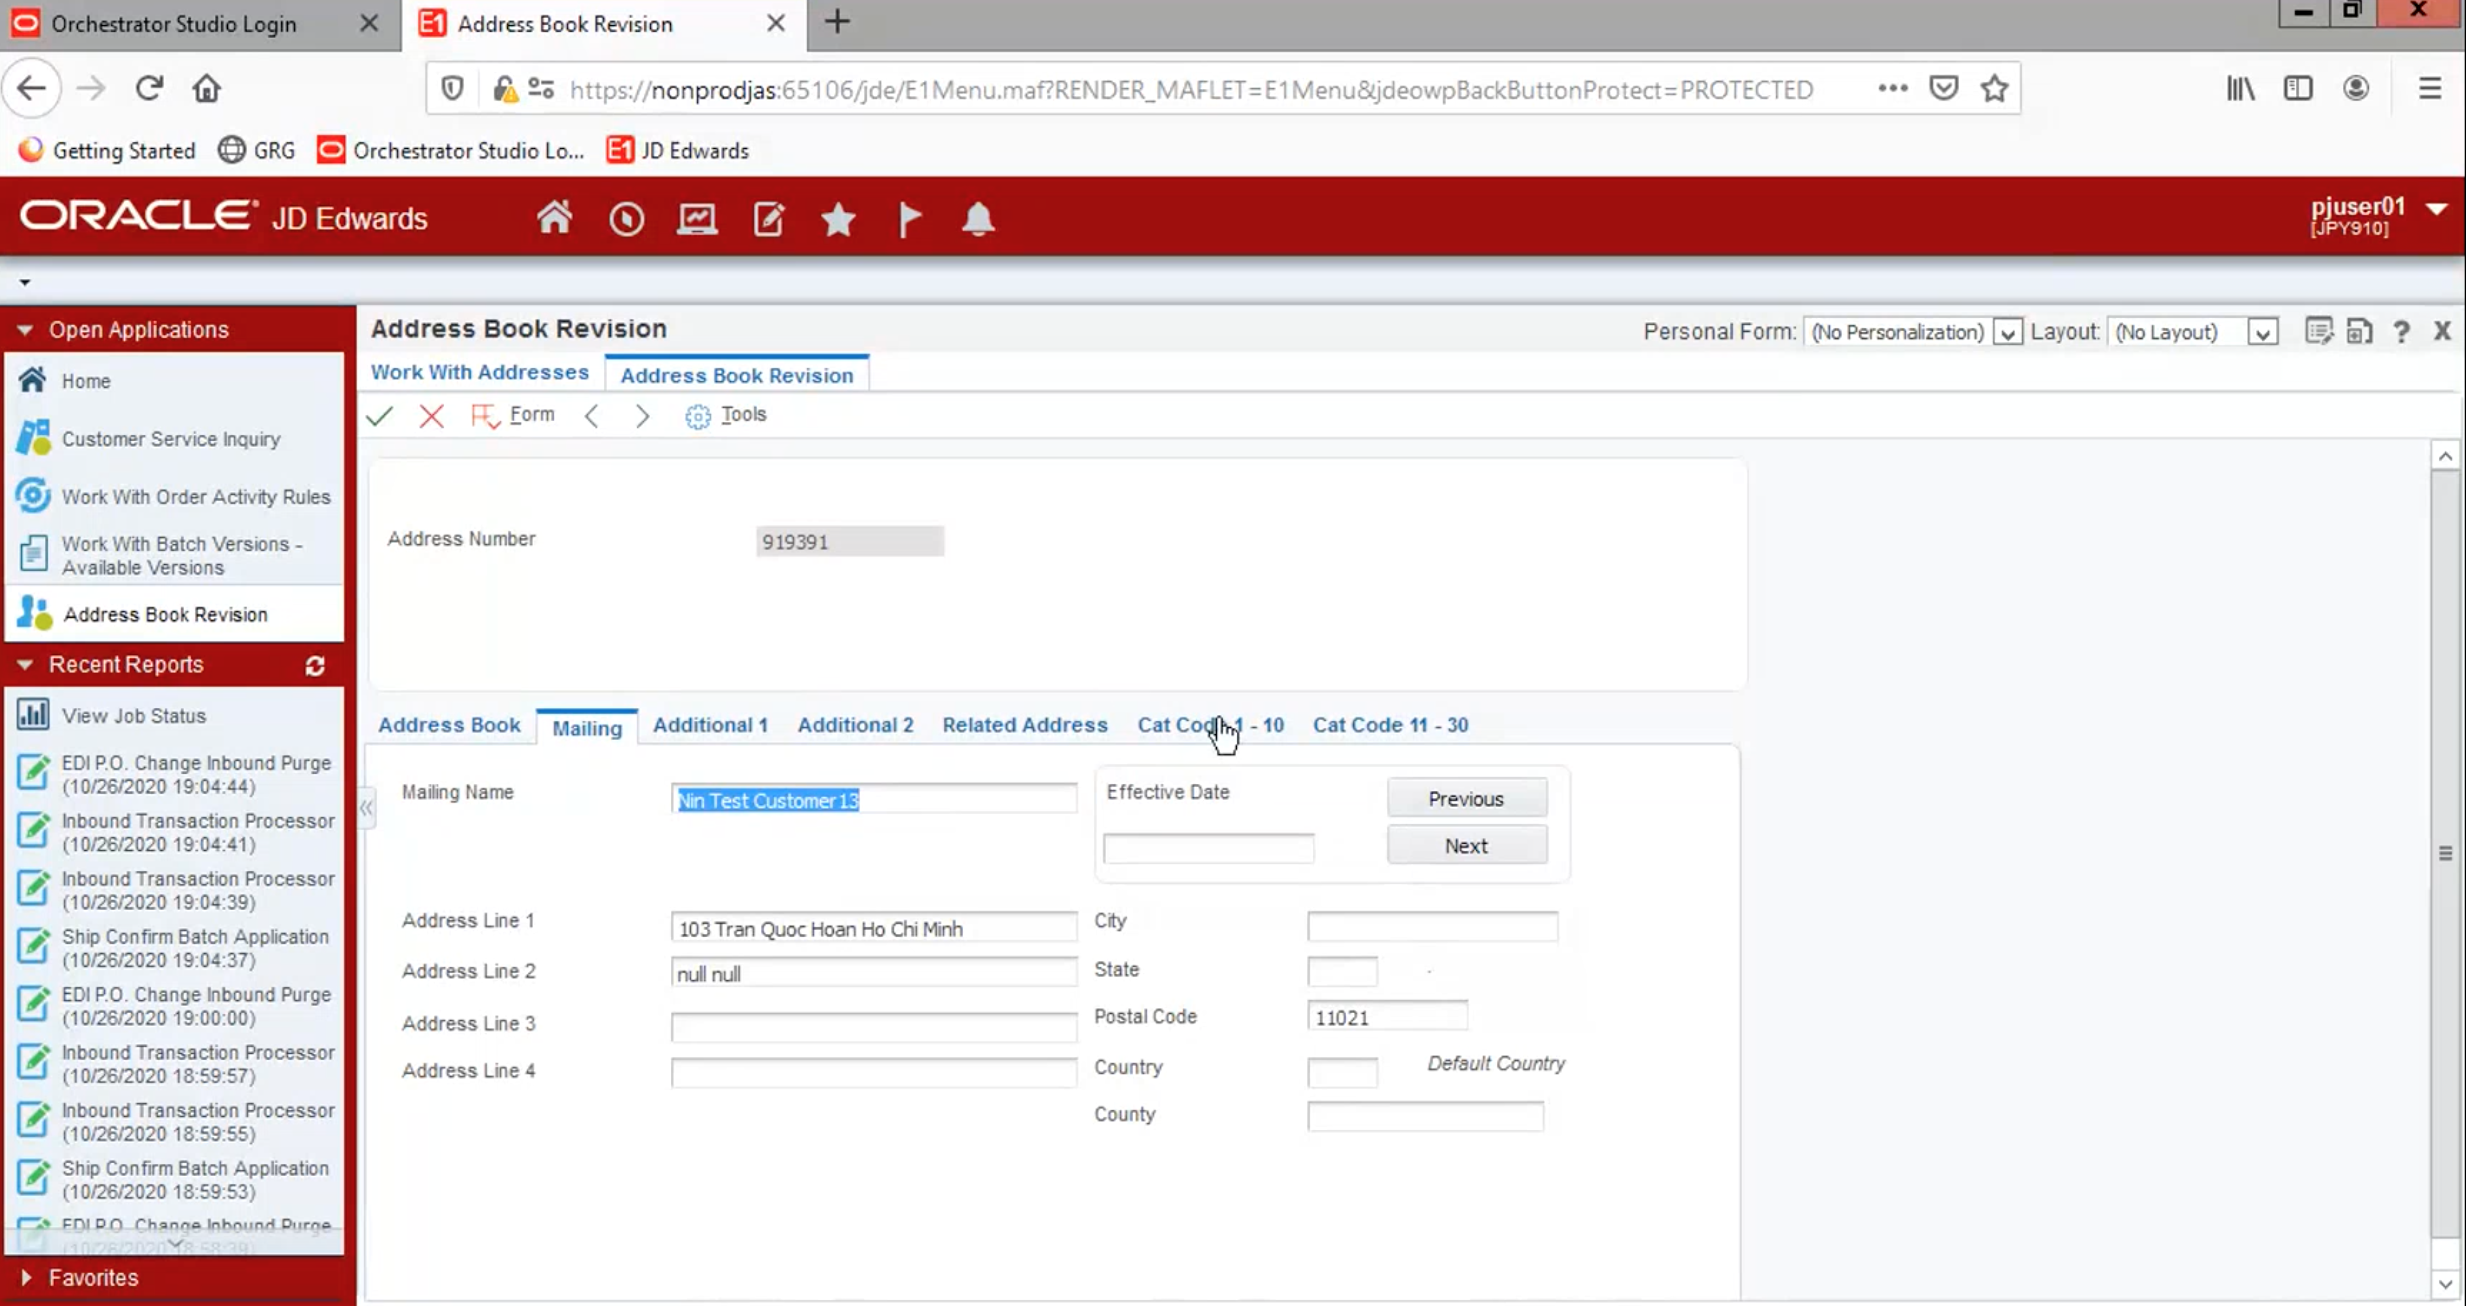
Task: Click the Favorites star icon in header
Action: [838, 218]
